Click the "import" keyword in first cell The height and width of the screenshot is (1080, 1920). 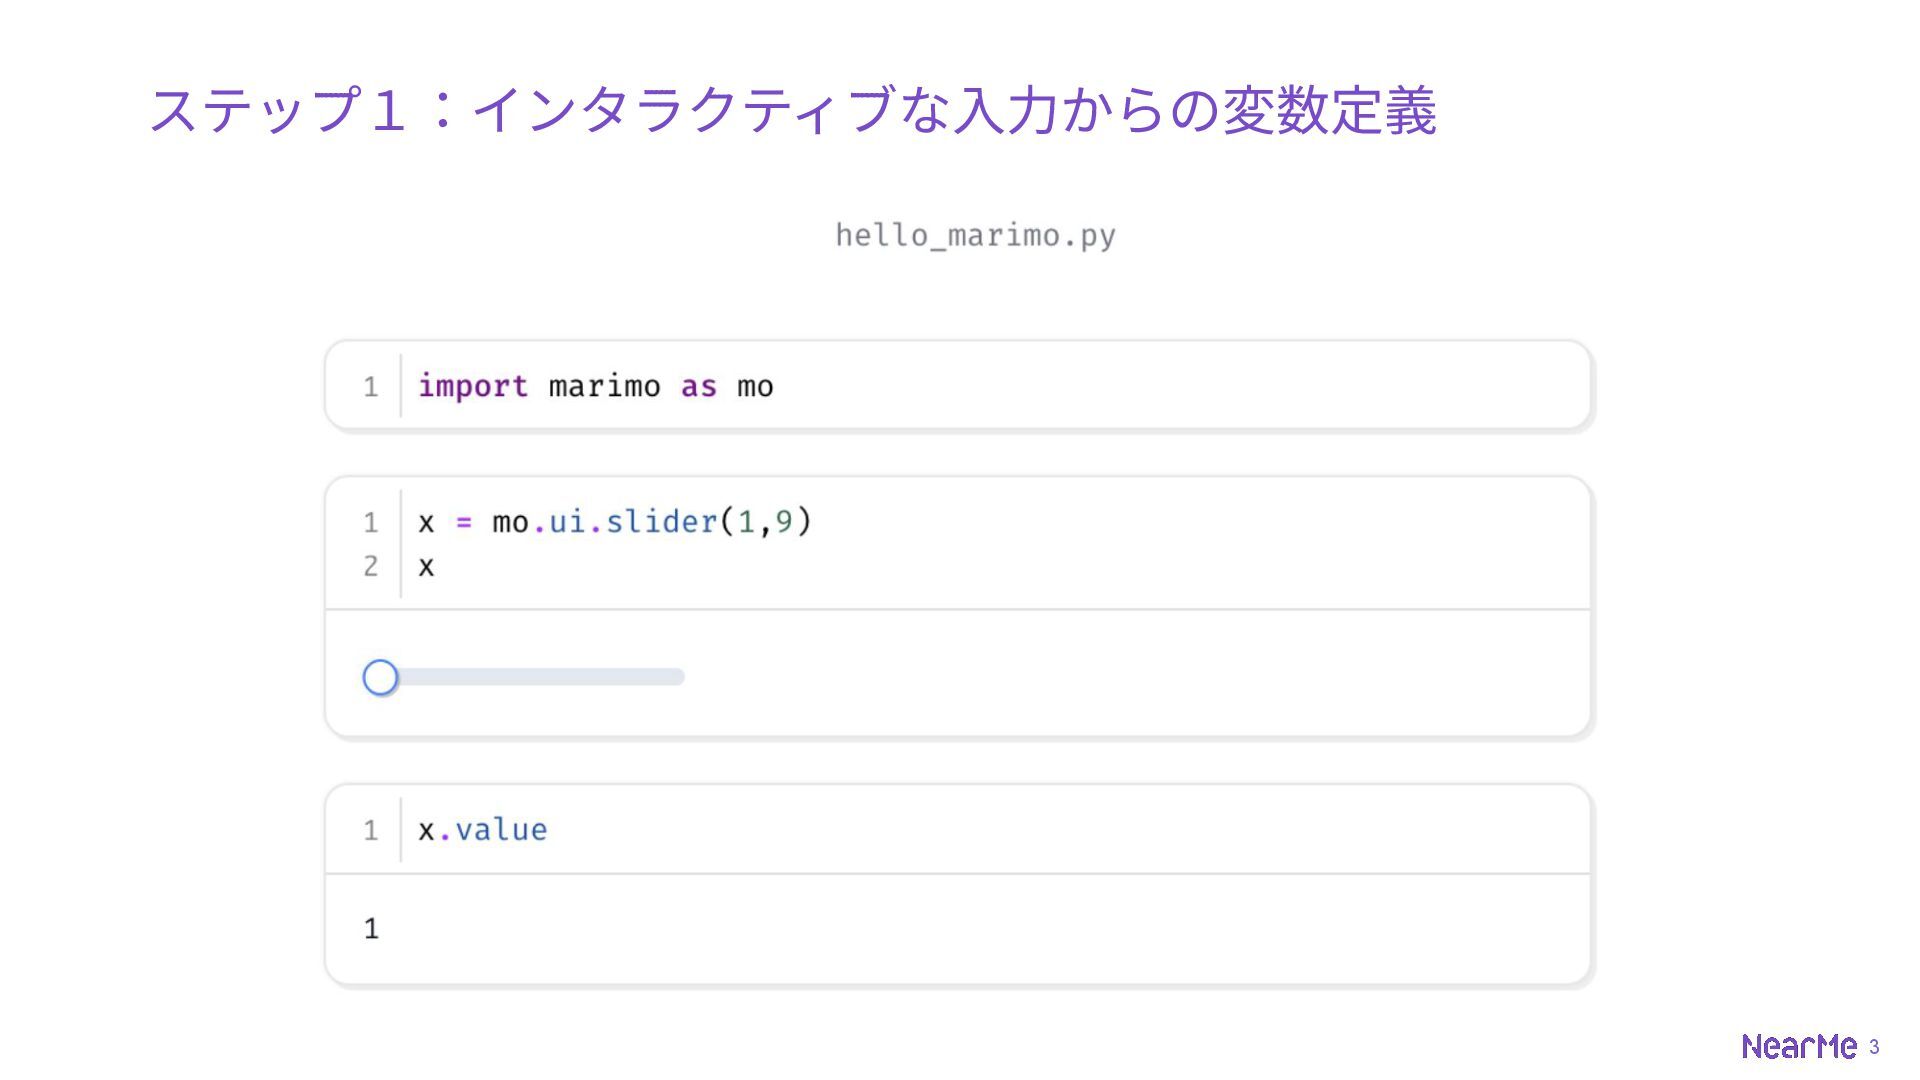point(472,386)
